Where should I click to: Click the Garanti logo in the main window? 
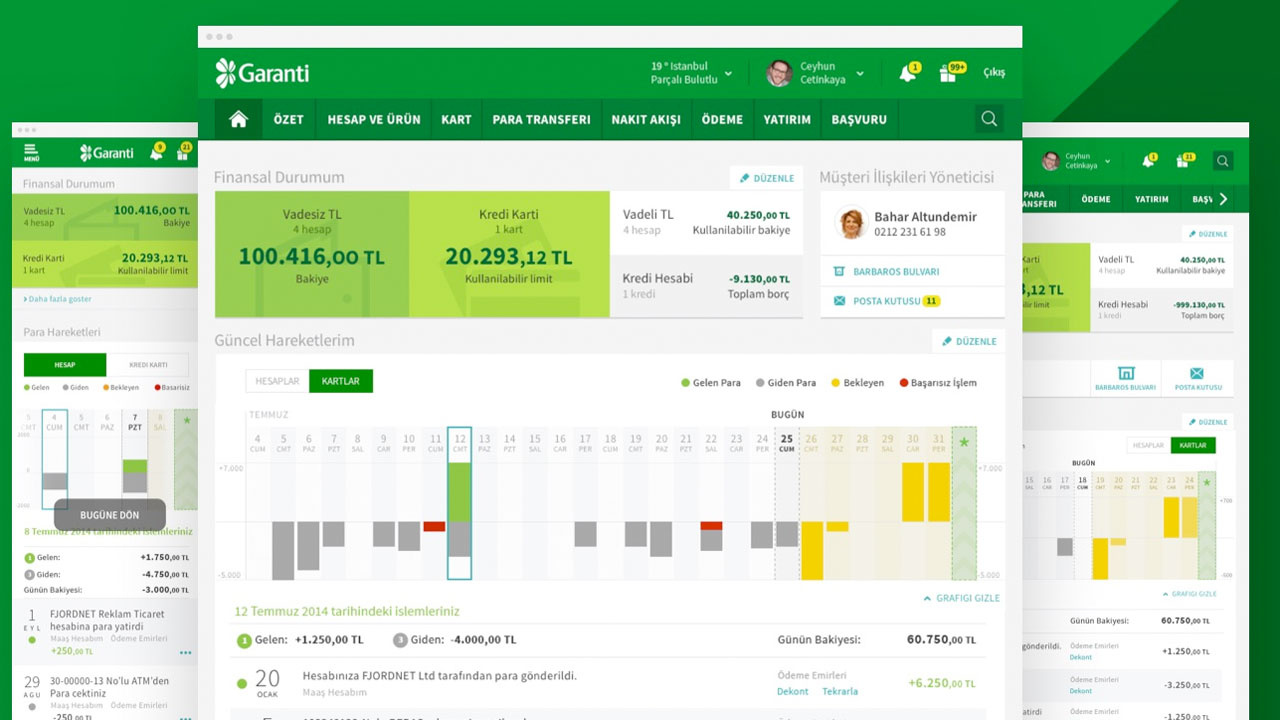coord(262,73)
